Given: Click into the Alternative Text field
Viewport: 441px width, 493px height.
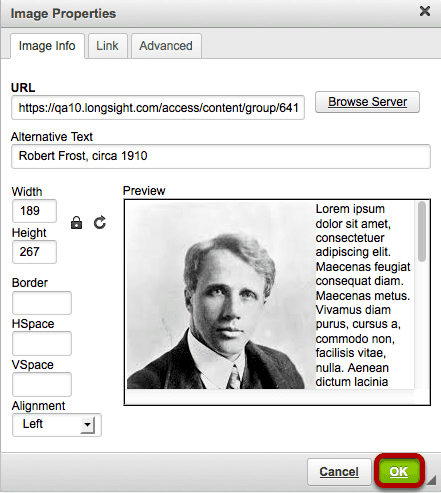Looking at the screenshot, I should [221, 156].
